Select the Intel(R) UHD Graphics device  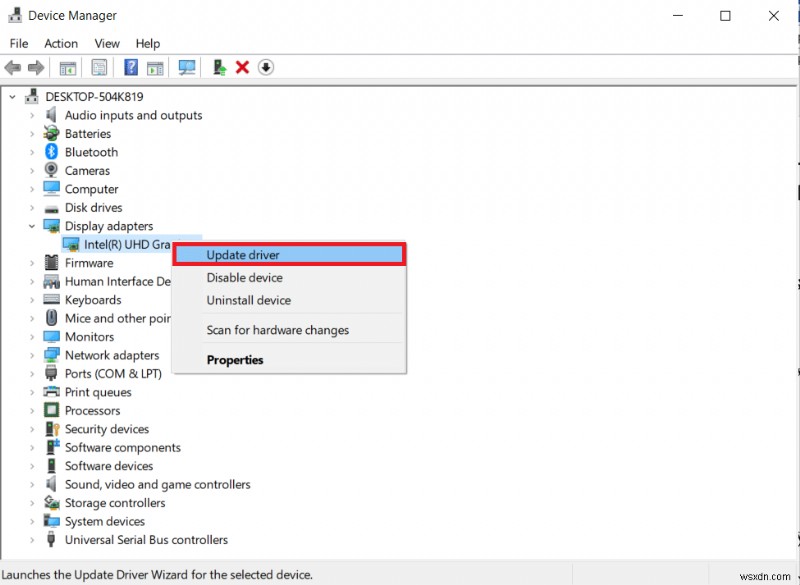(125, 244)
